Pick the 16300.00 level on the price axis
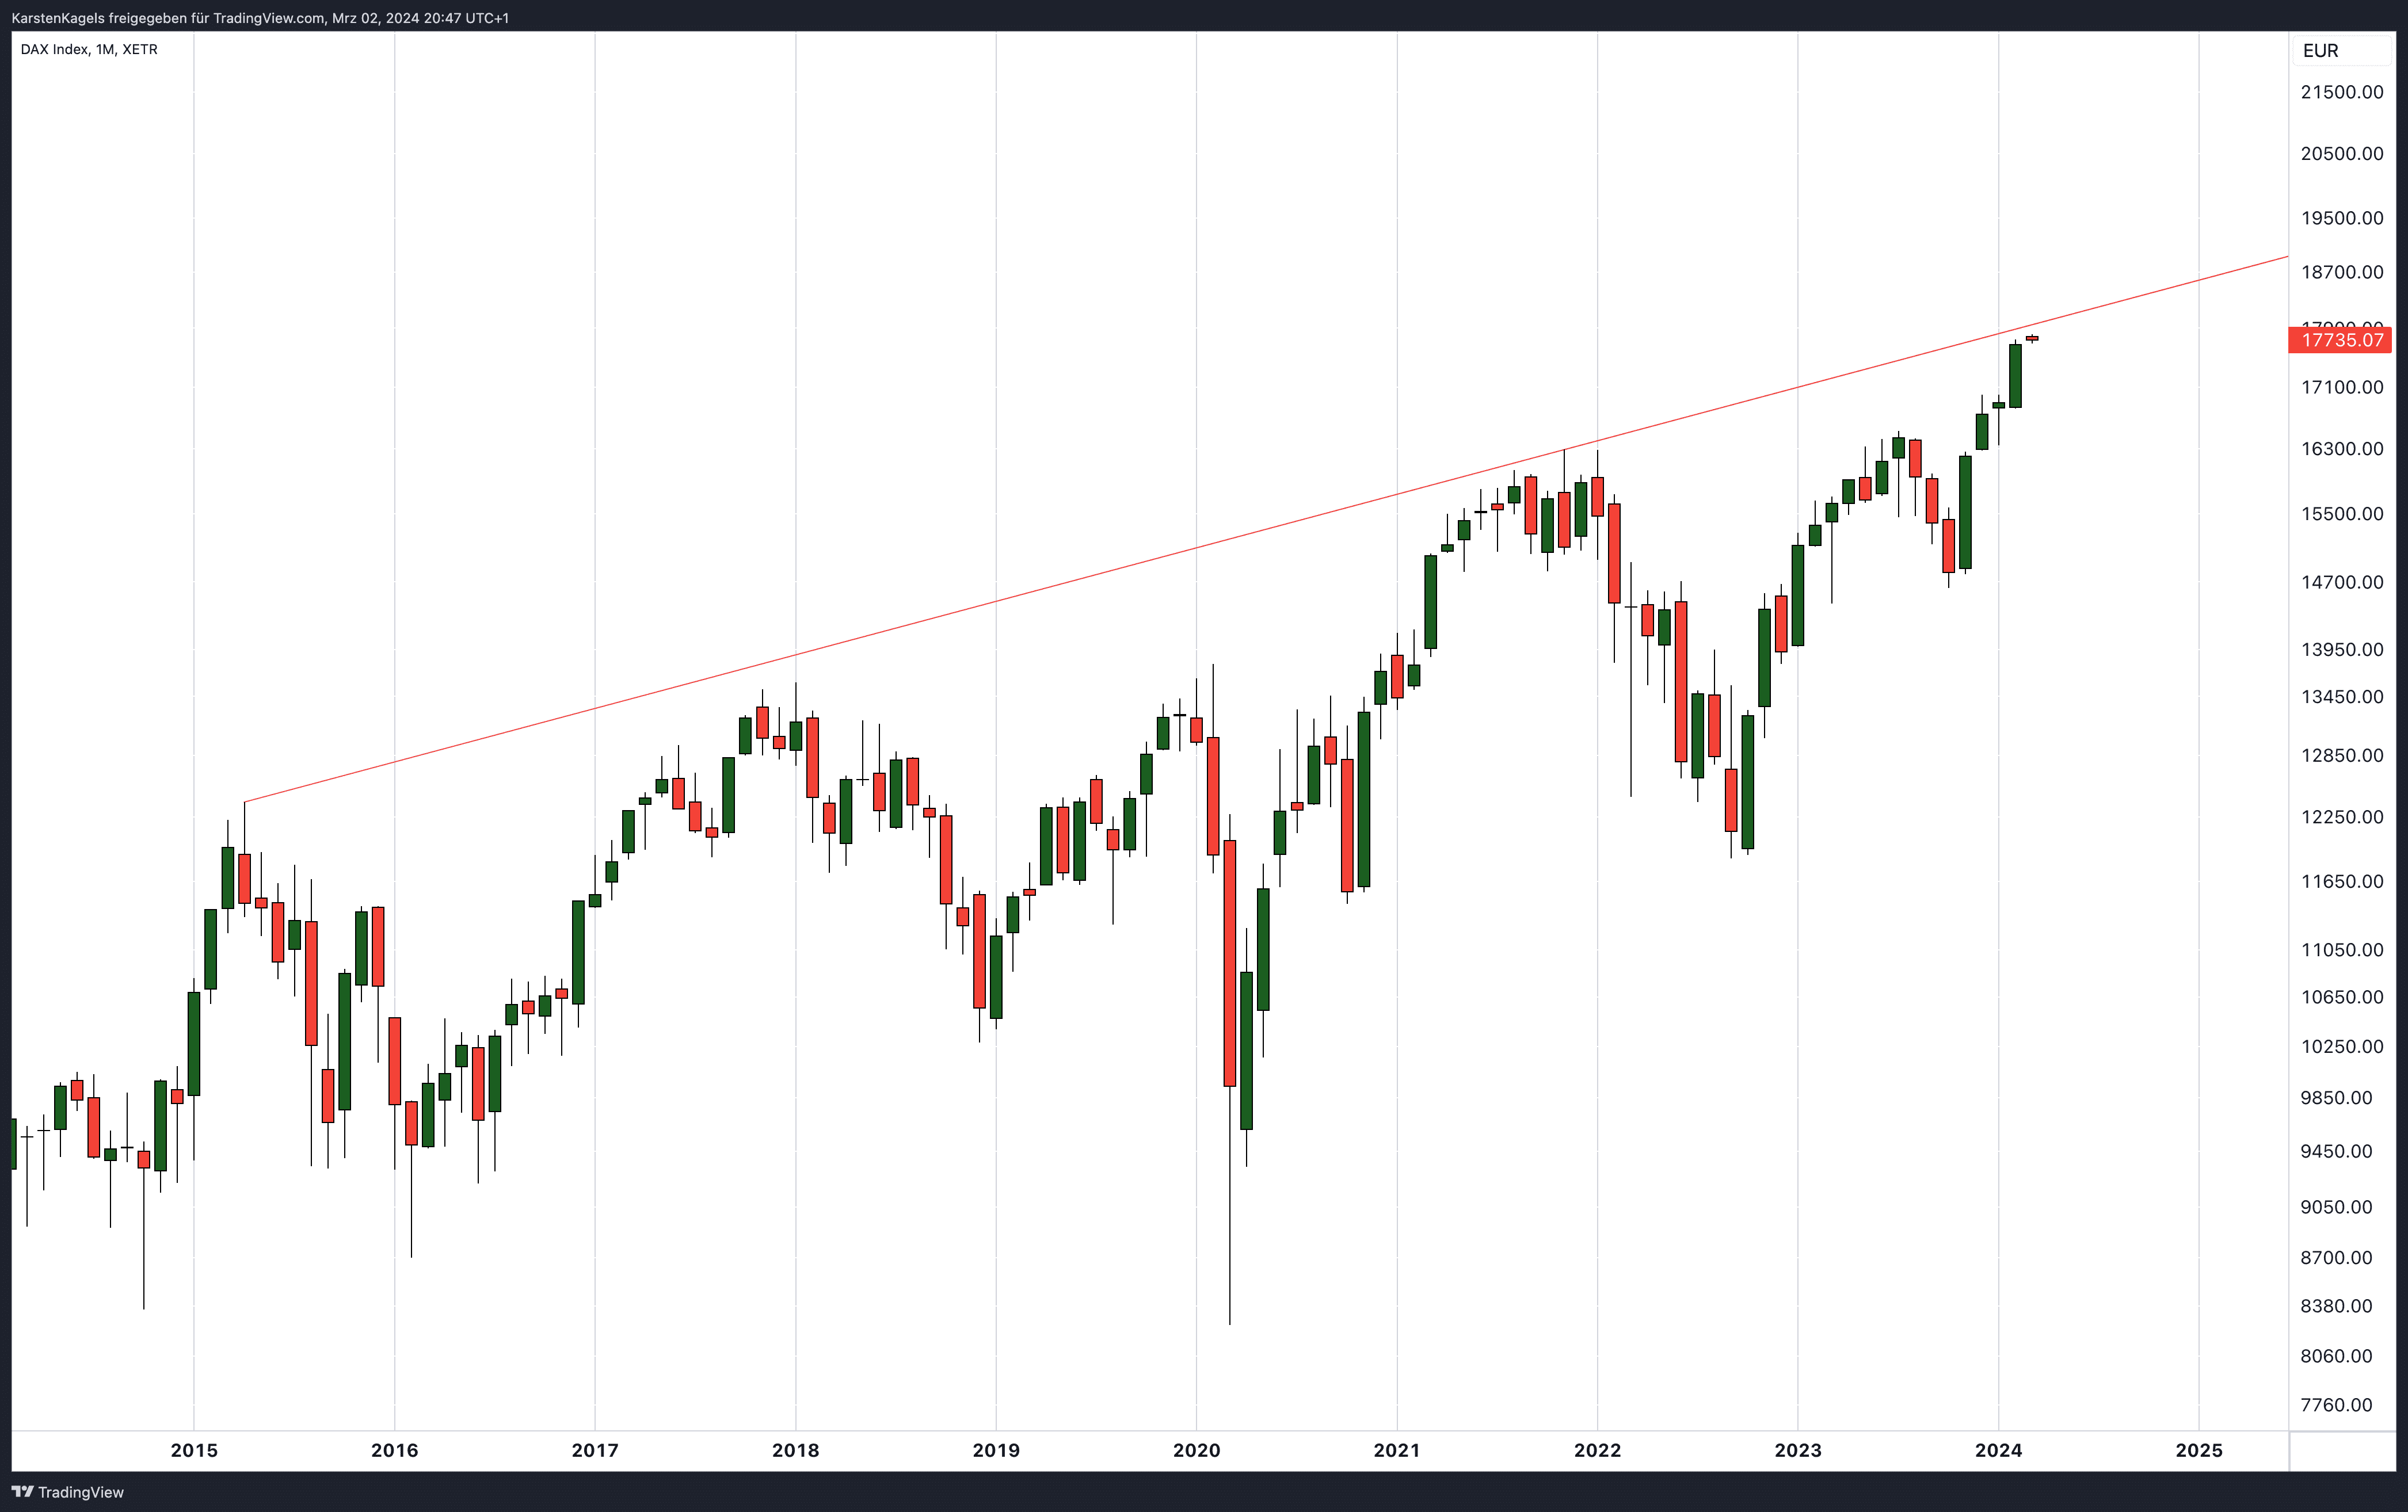2408x1512 pixels. click(2342, 449)
